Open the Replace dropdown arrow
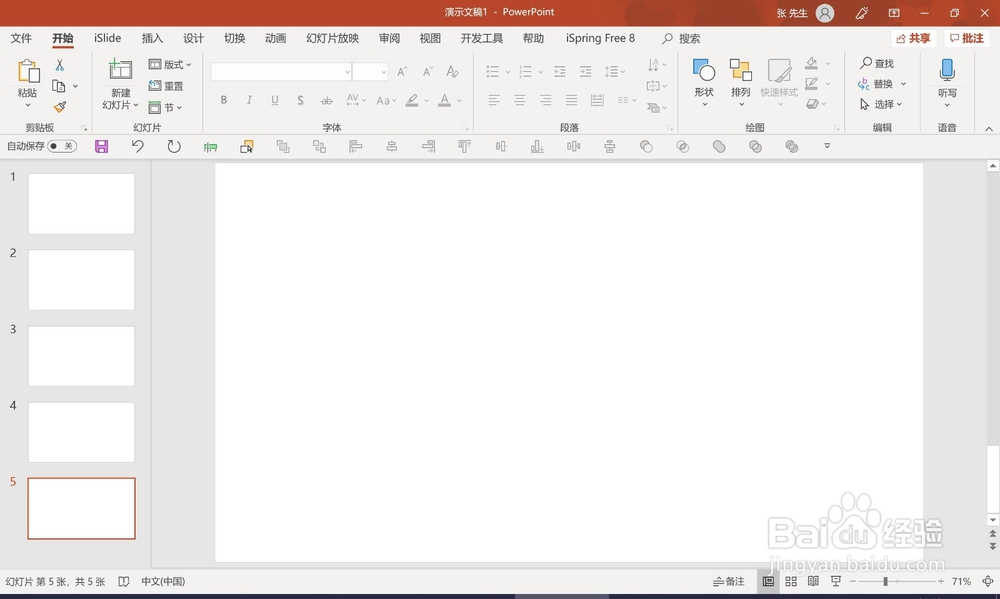The image size is (1000, 599). click(903, 84)
